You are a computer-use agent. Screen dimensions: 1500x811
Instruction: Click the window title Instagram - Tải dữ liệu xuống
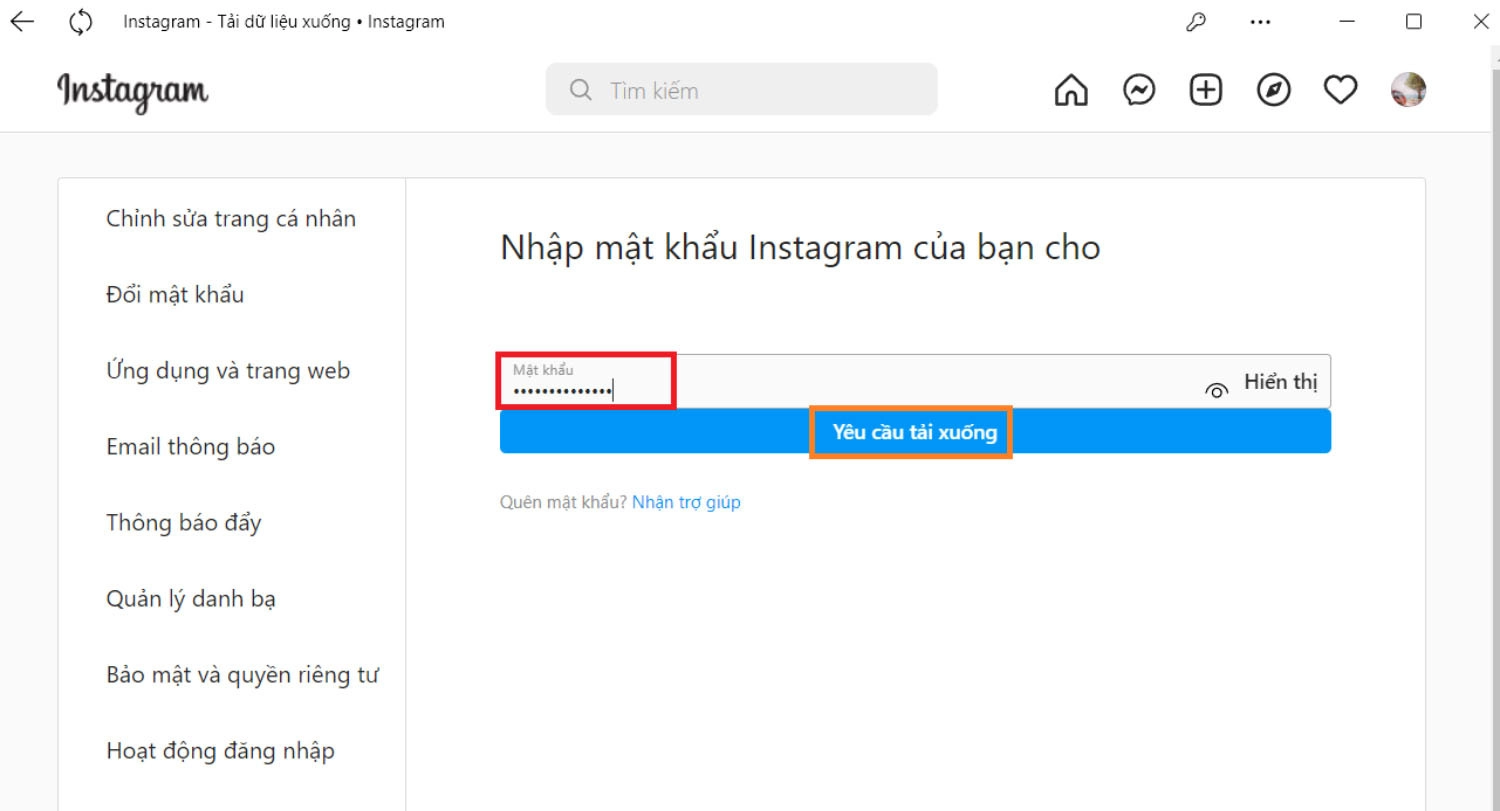[x=284, y=22]
